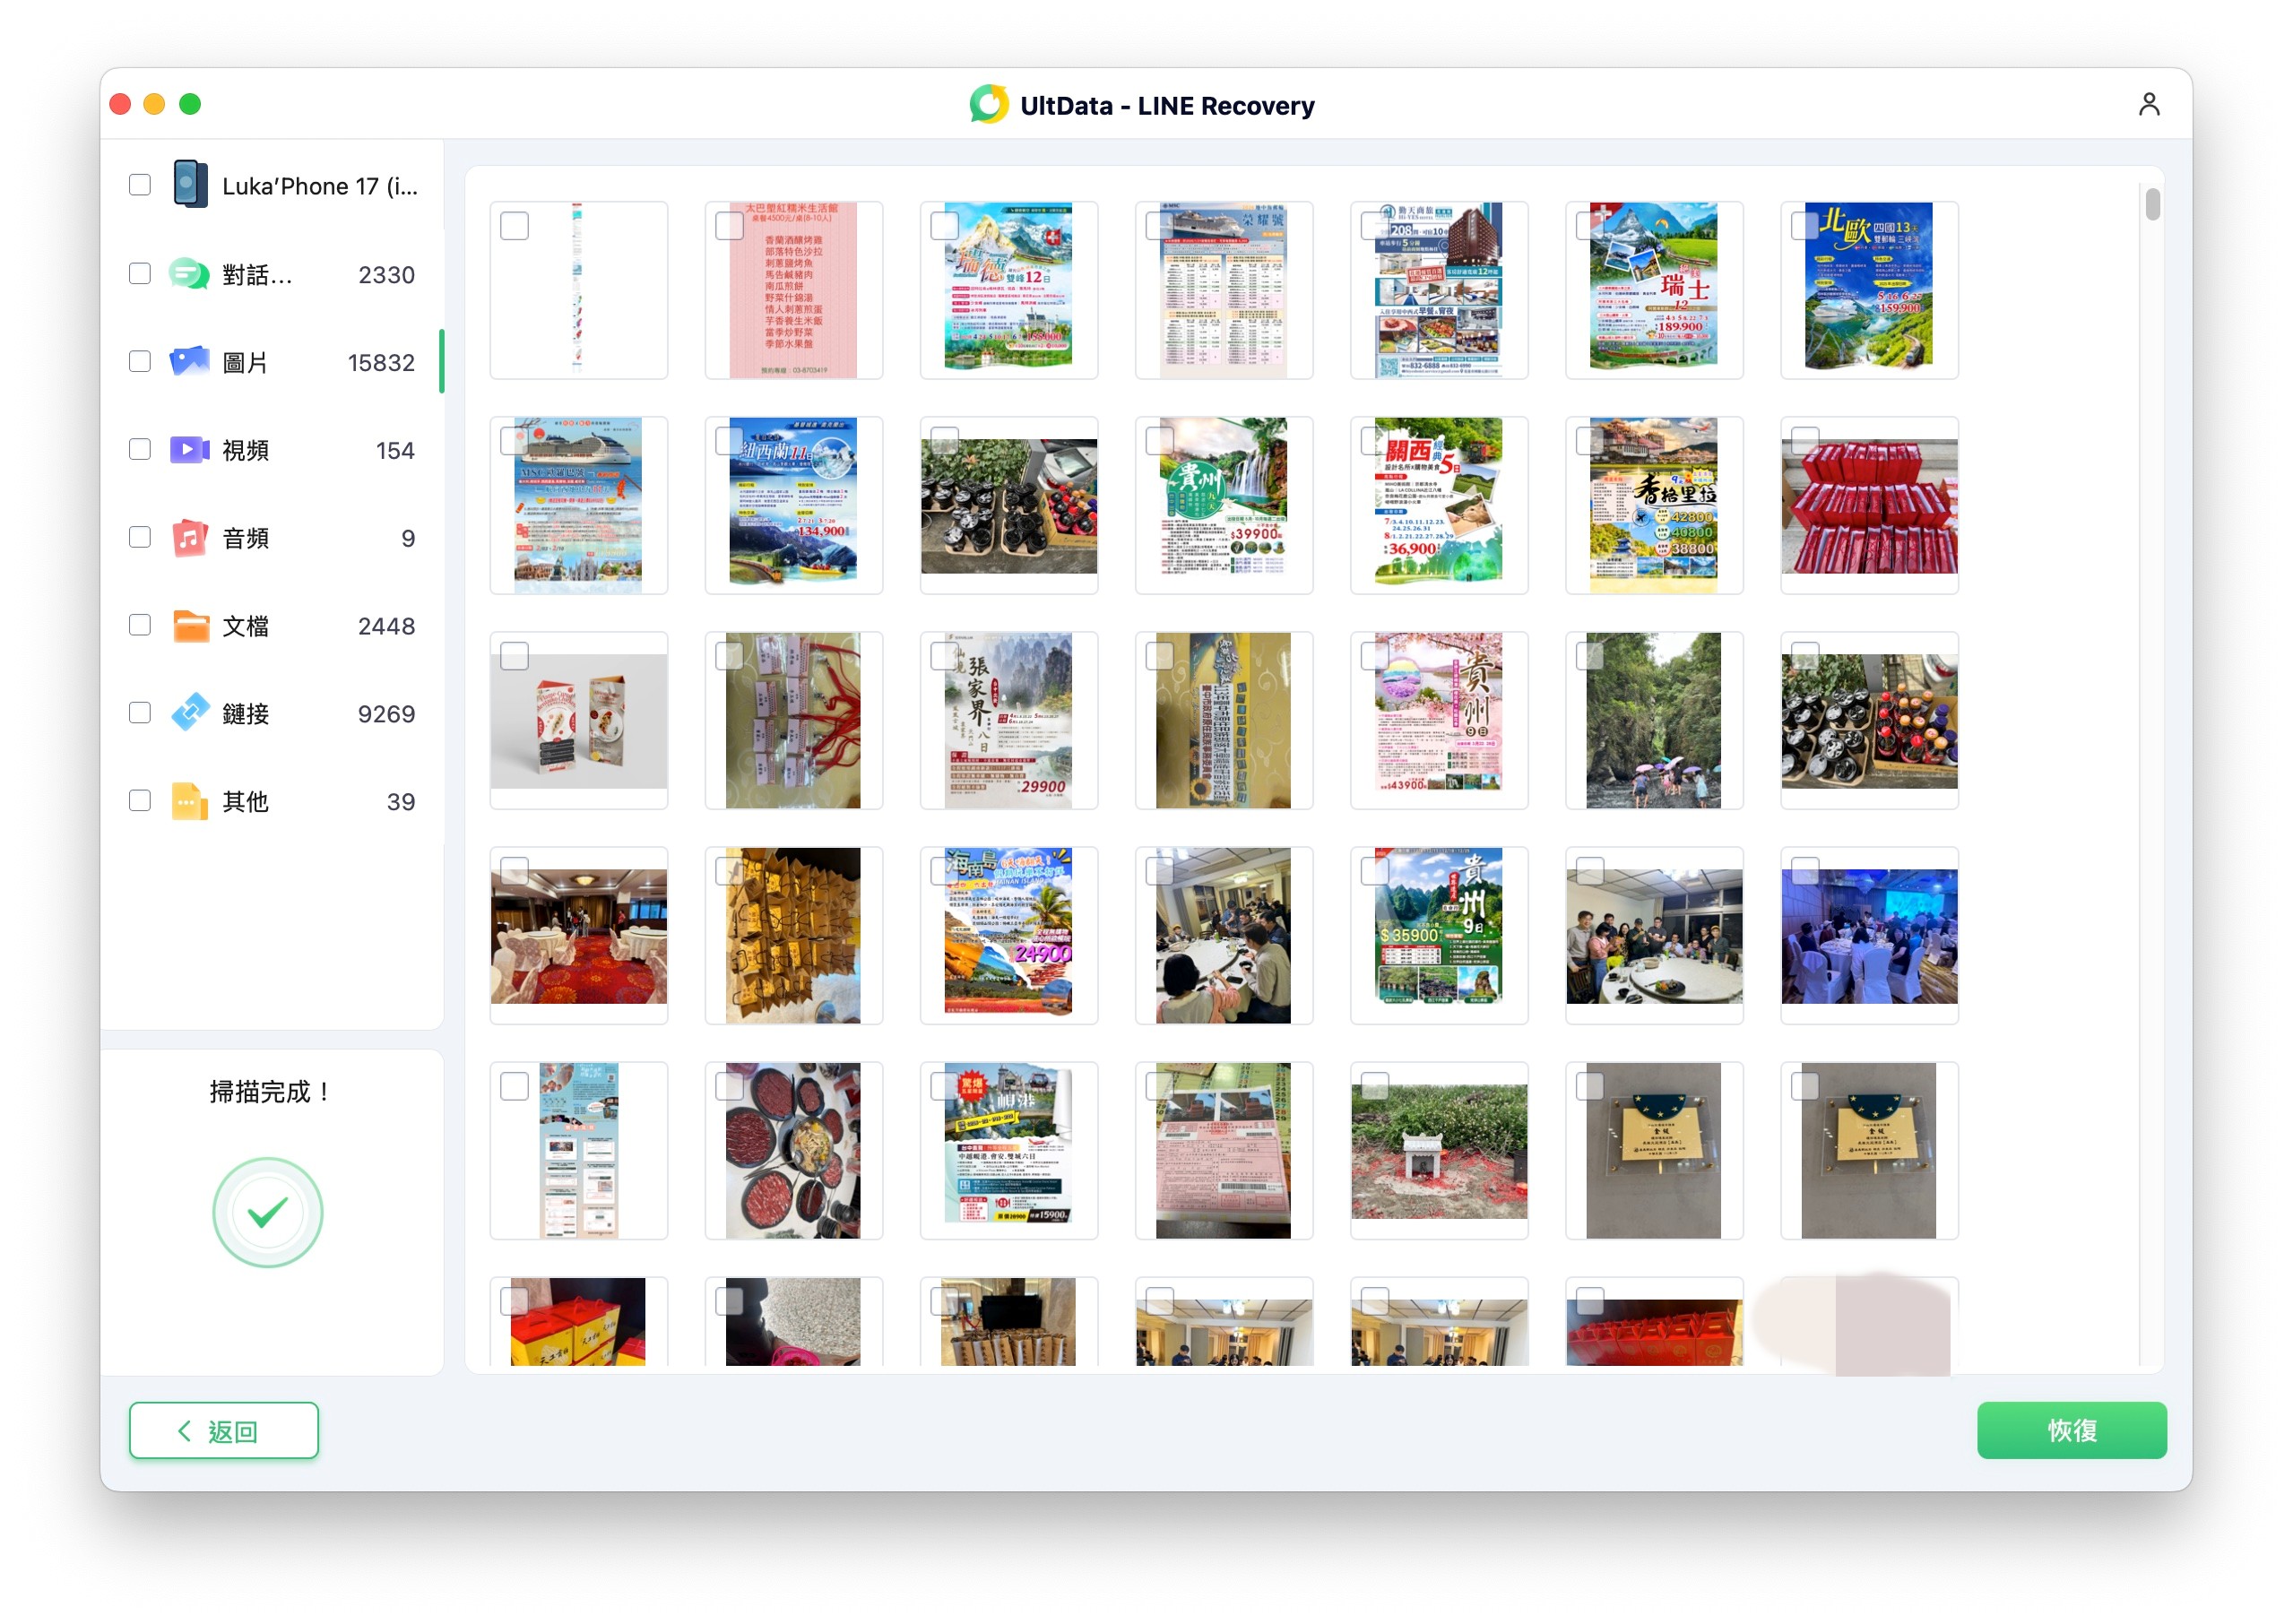Tick the 音頻 category checkbox

[x=139, y=537]
